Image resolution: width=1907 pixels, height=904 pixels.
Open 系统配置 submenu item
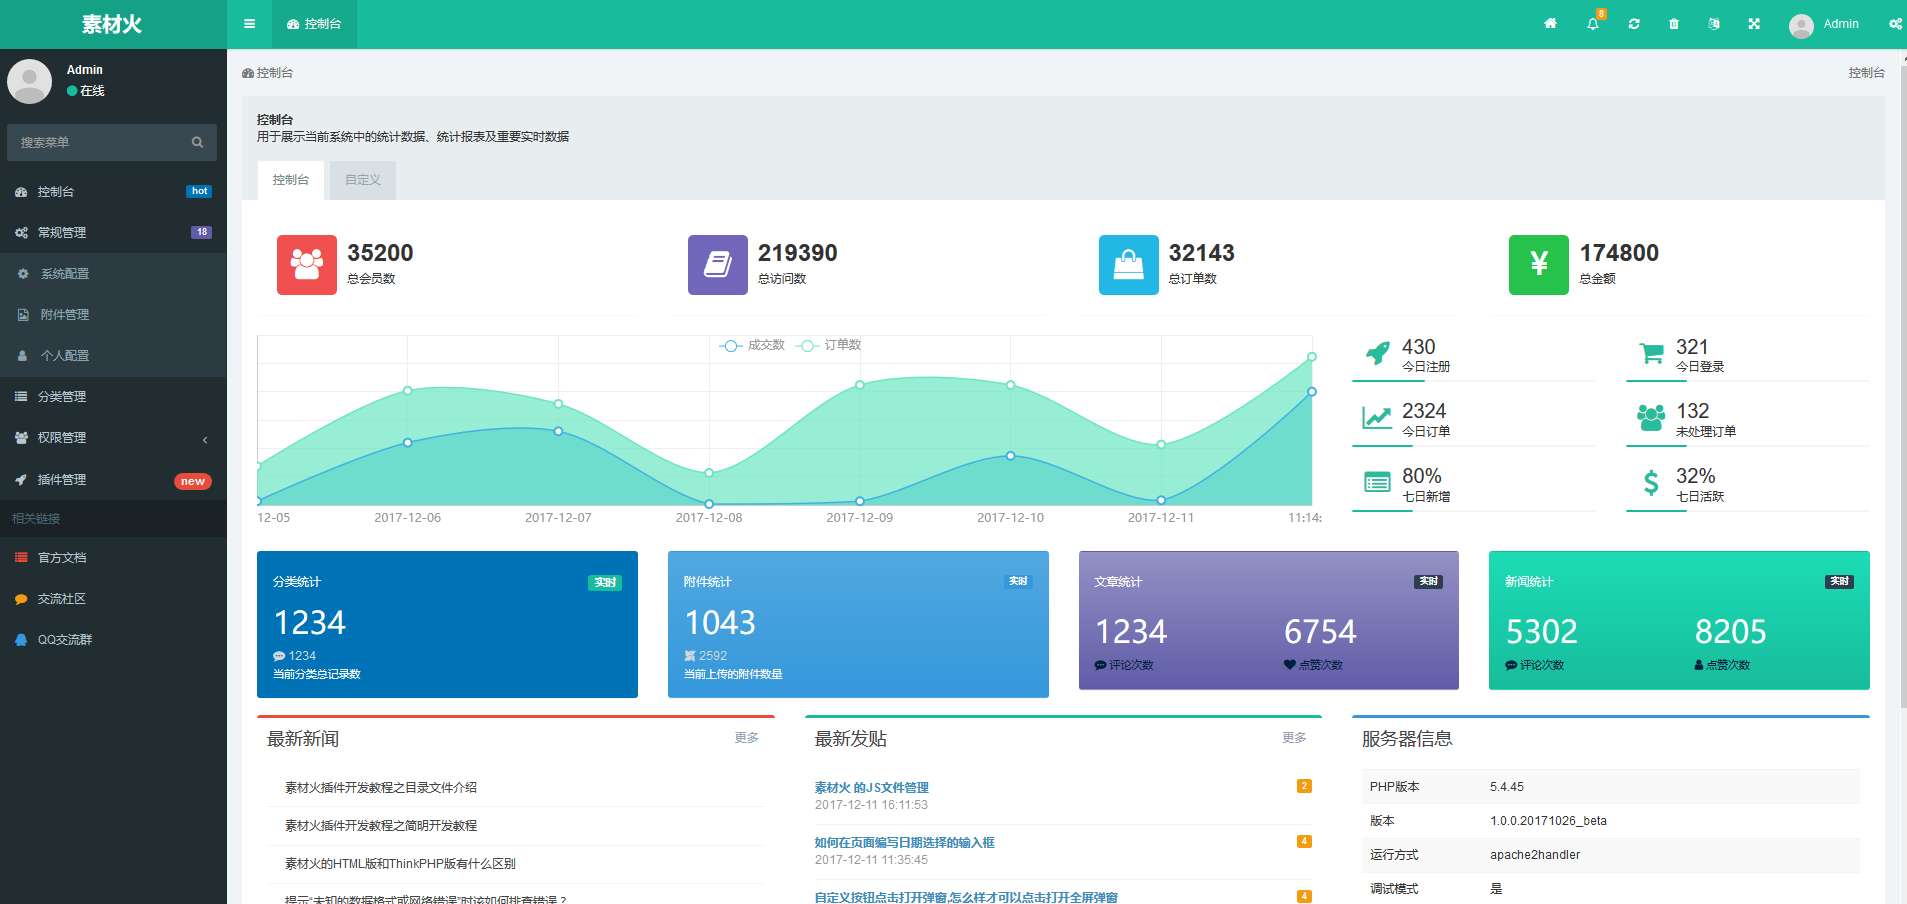click(x=113, y=273)
